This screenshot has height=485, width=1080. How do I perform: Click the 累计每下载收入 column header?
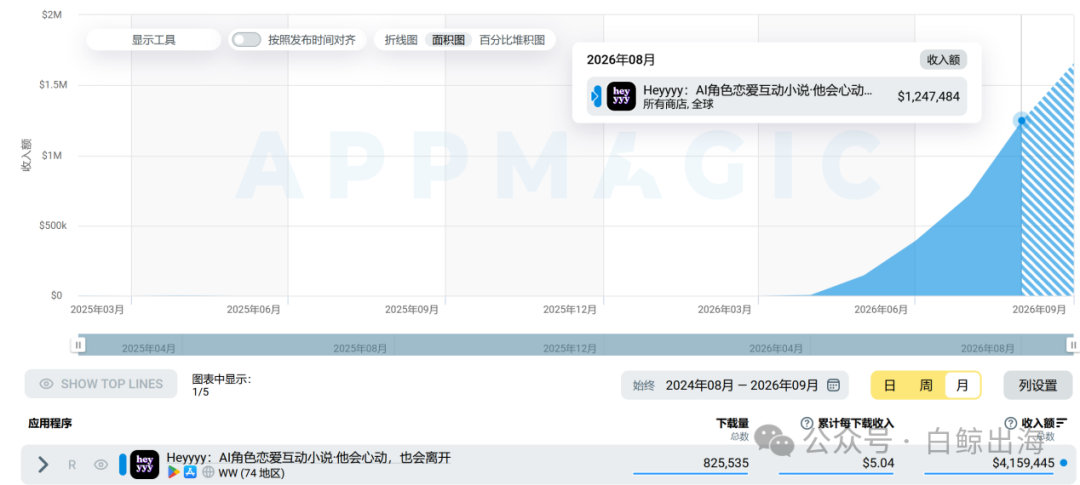click(855, 423)
